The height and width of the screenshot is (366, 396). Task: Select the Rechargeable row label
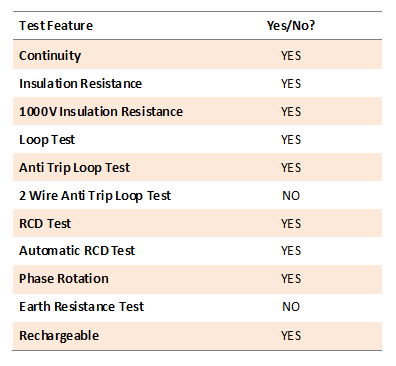(x=59, y=336)
